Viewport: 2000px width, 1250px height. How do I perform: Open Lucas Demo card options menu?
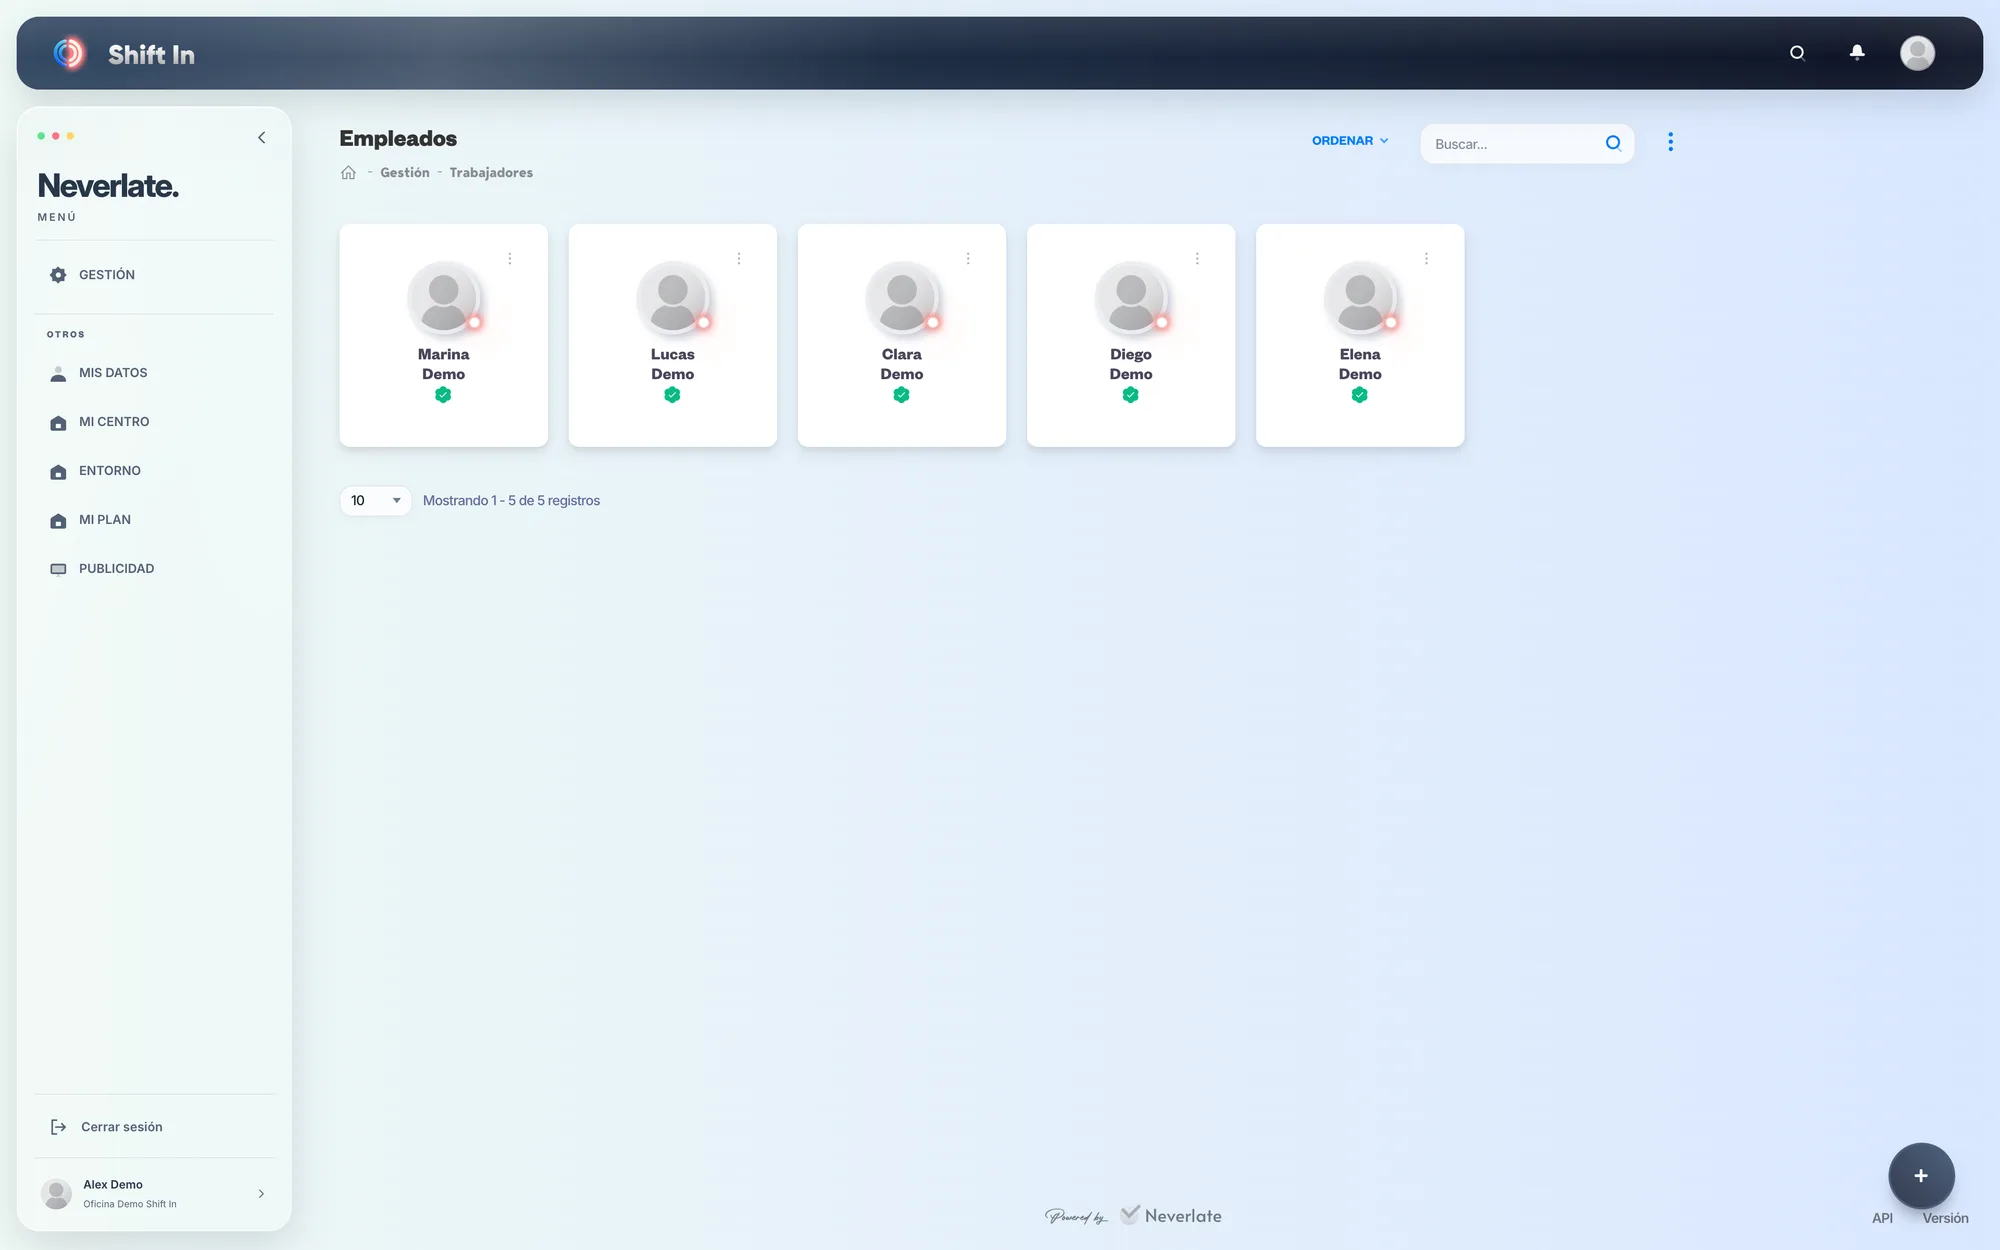[739, 259]
